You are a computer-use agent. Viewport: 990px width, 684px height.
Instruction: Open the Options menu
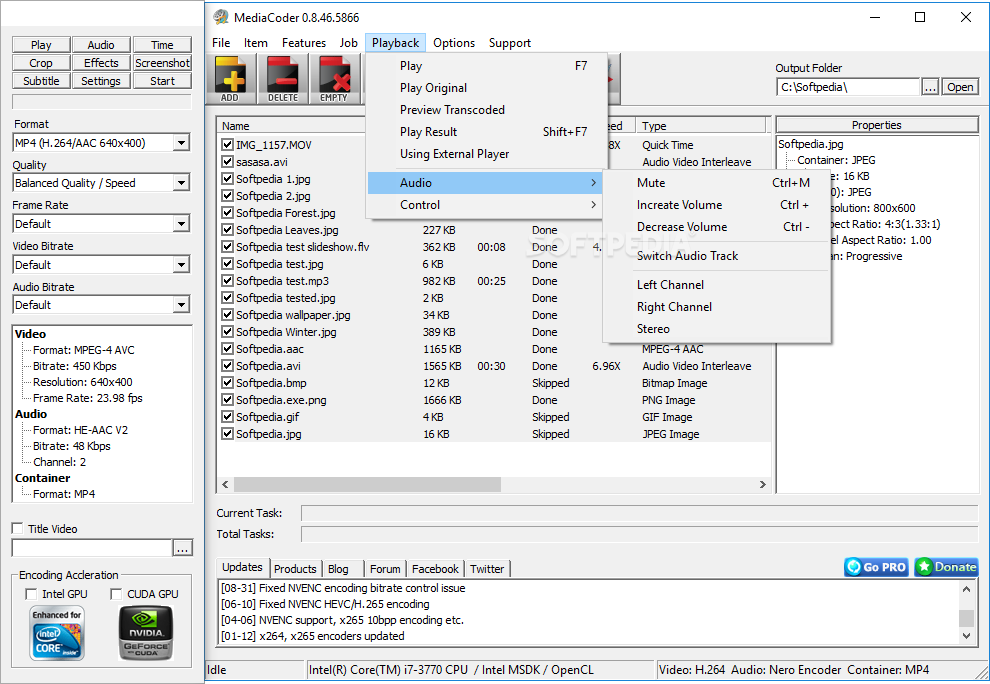pyautogui.click(x=454, y=43)
